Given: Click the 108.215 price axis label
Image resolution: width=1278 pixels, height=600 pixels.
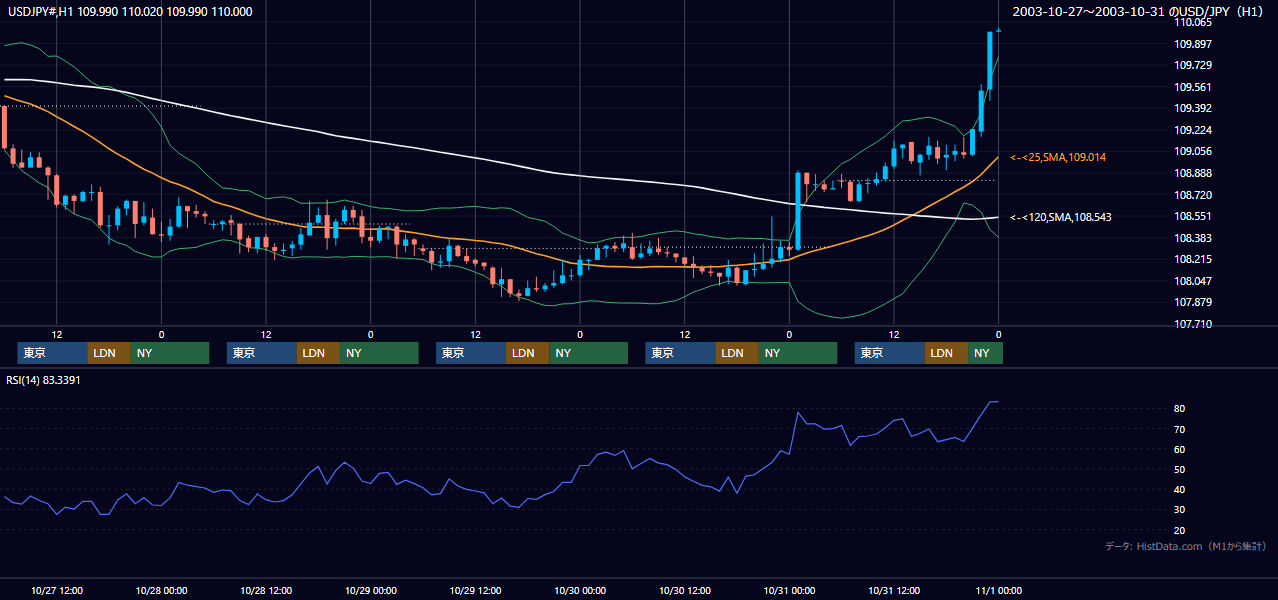Looking at the screenshot, I should click(1193, 259).
